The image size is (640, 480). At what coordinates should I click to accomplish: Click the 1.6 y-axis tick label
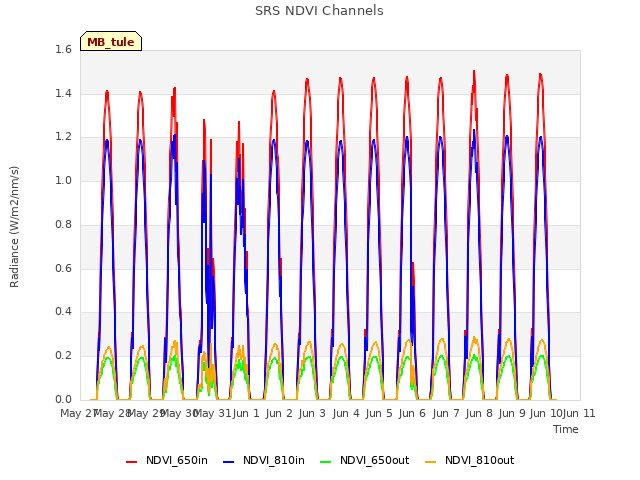[63, 49]
